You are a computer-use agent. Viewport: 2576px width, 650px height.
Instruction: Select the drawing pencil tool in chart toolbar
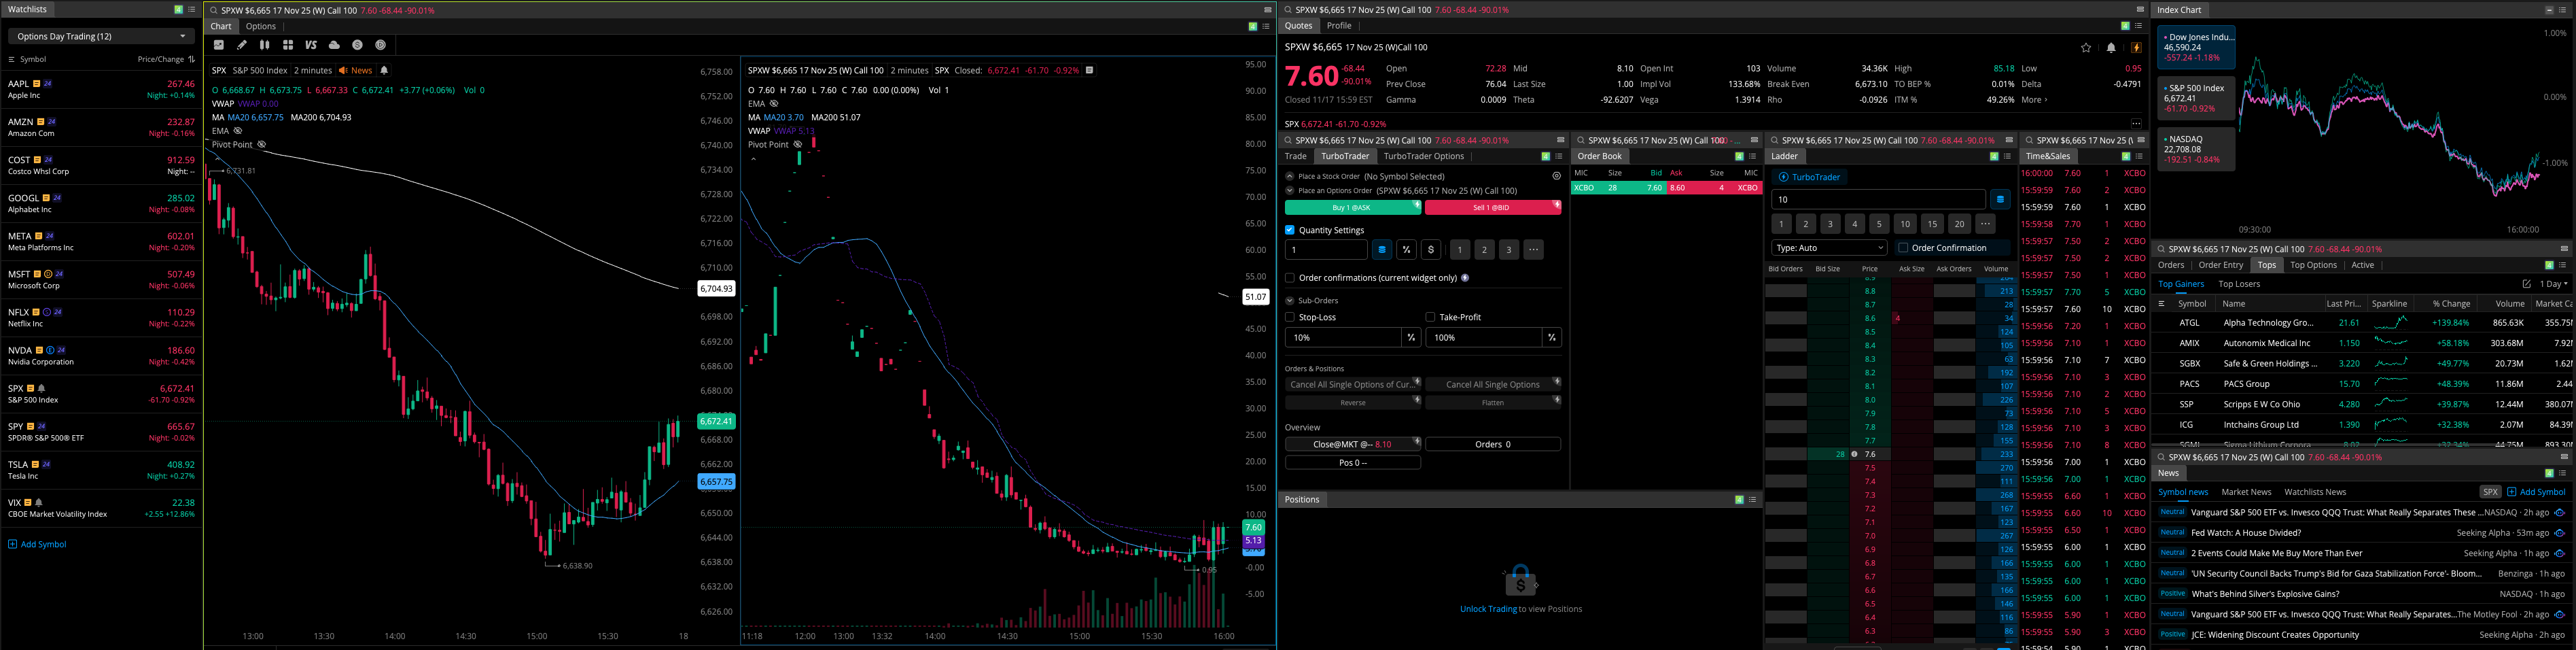(x=241, y=45)
